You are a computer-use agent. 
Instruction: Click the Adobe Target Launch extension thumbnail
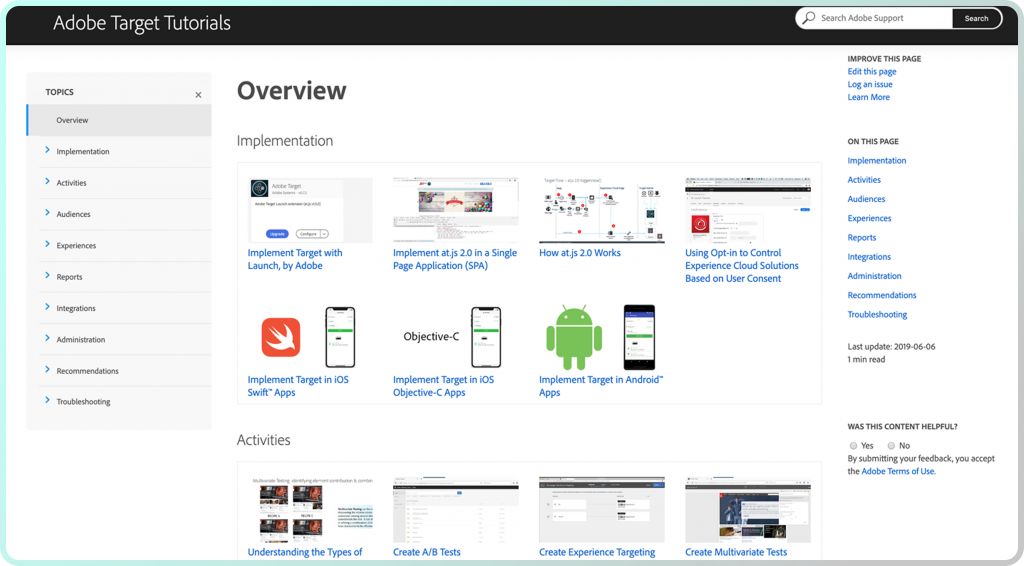310,210
